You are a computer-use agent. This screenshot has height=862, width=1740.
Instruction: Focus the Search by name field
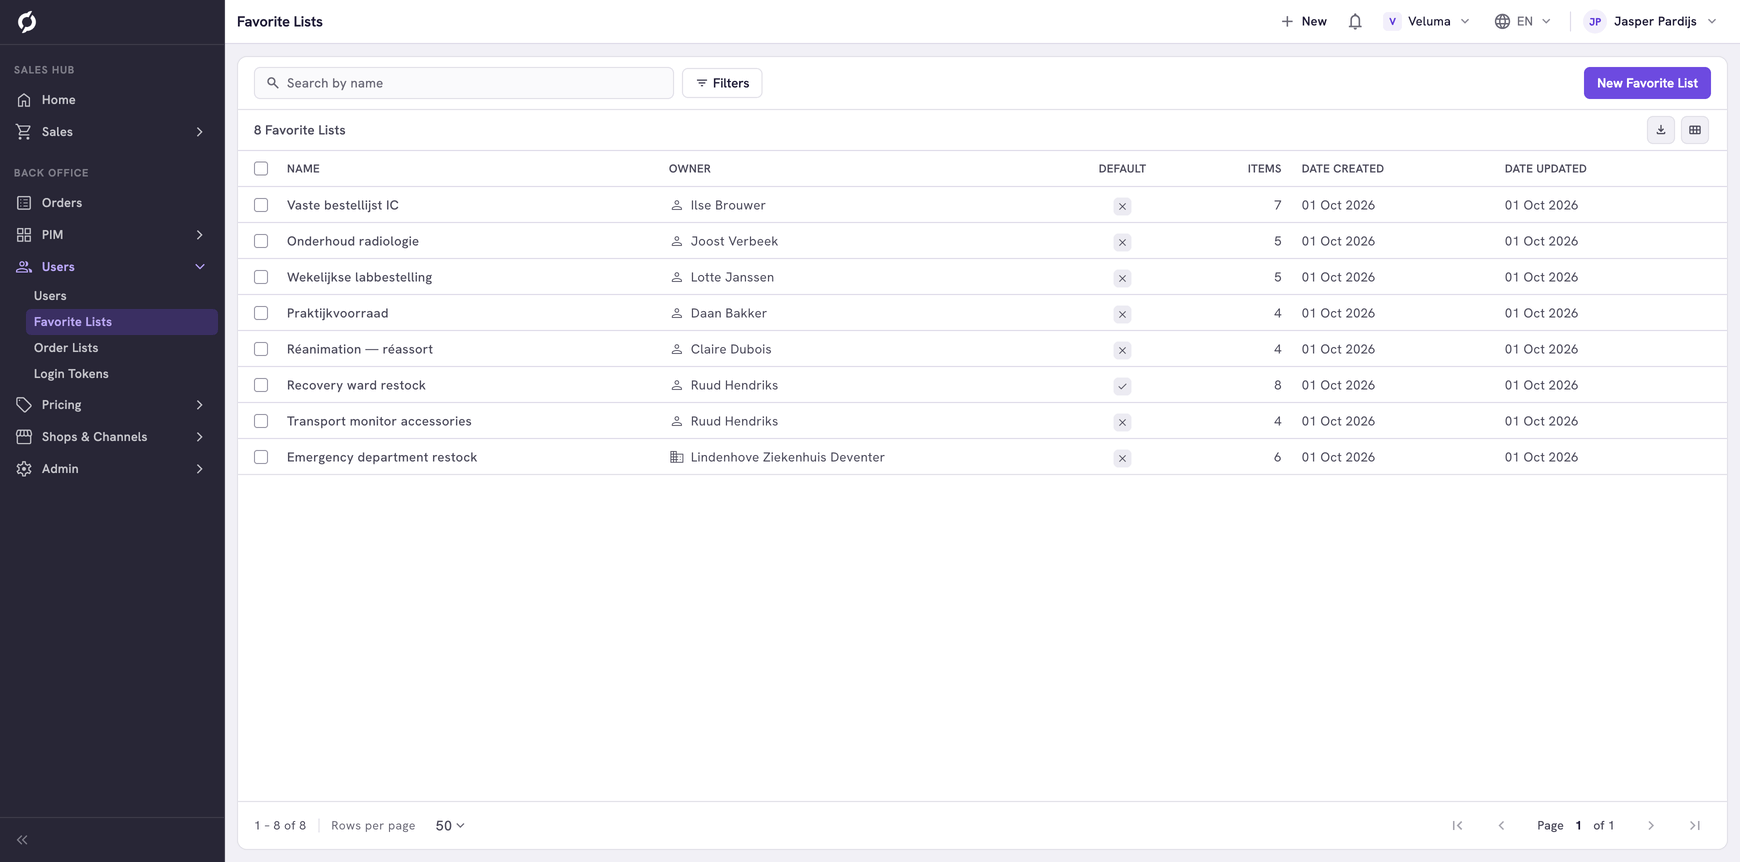click(464, 83)
